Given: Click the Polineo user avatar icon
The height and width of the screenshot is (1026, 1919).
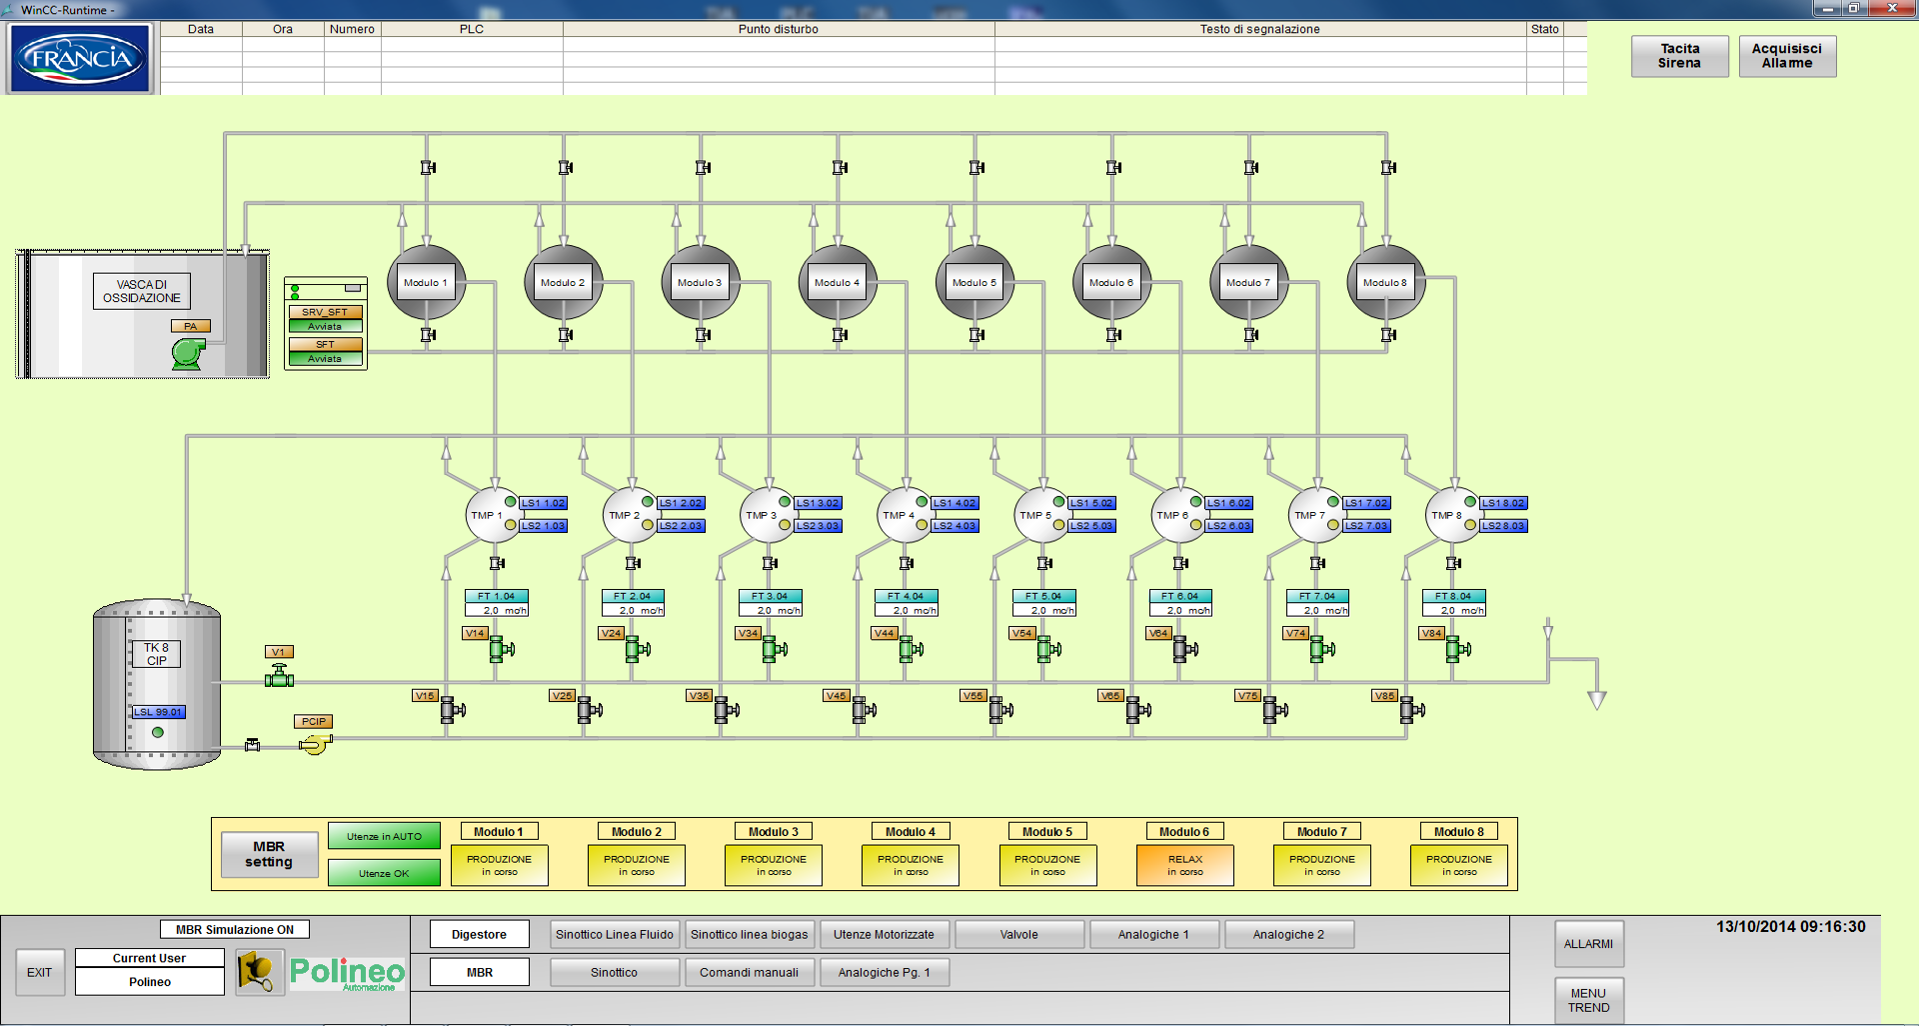Looking at the screenshot, I should (259, 971).
